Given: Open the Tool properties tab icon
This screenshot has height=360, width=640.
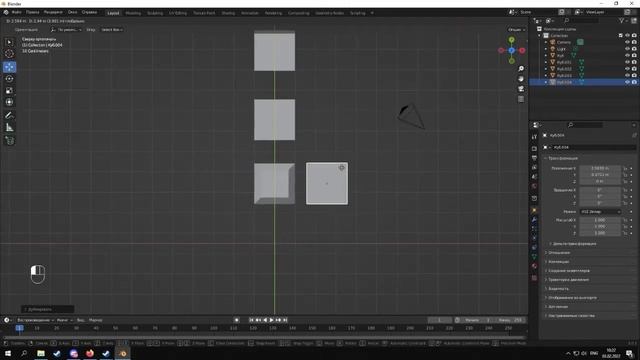Looking at the screenshot, I should pyautogui.click(x=534, y=137).
